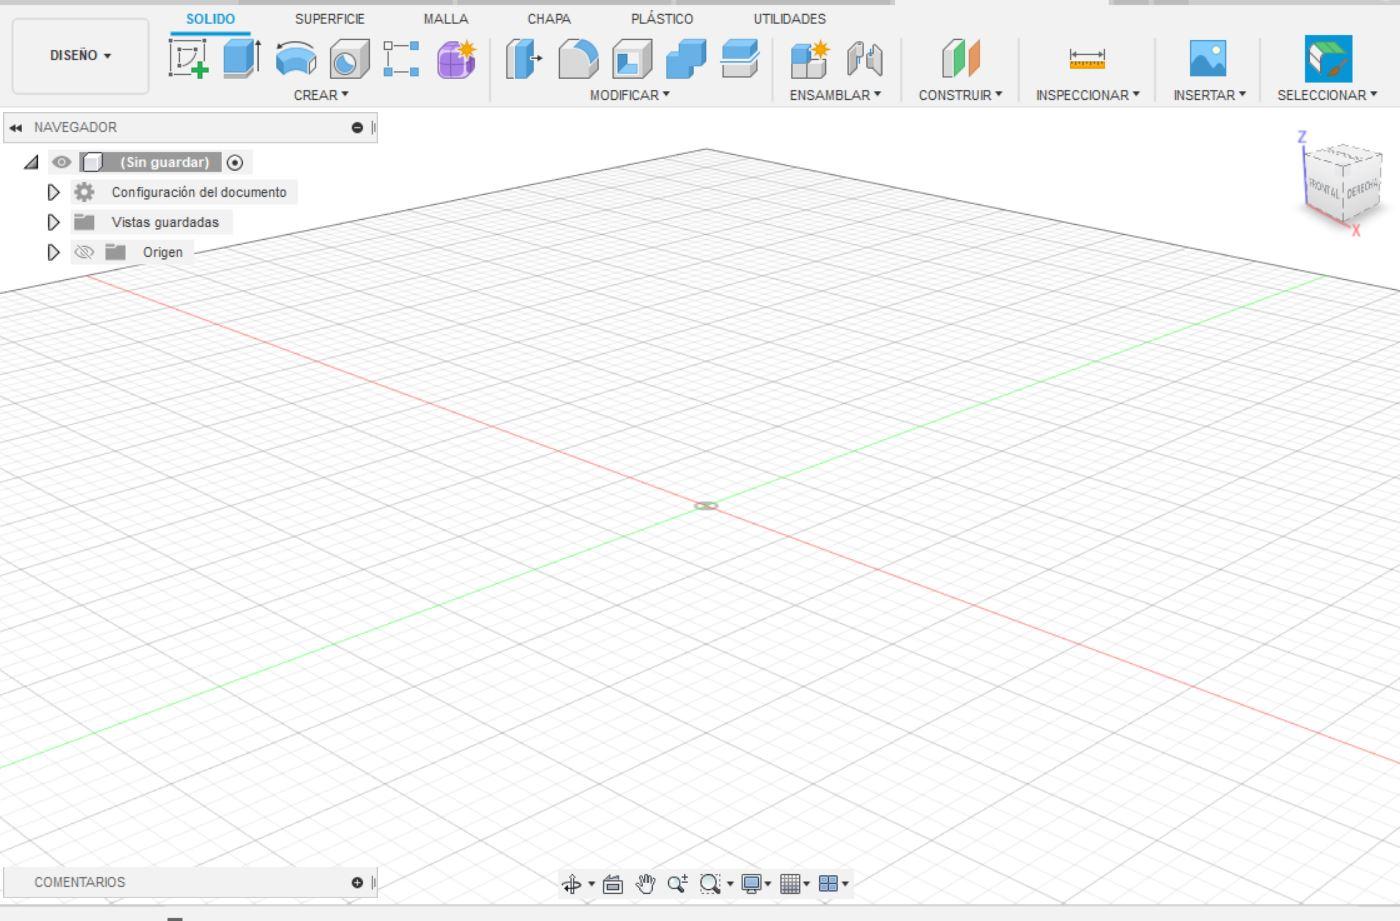Open Display Settings monitor icon

751,884
